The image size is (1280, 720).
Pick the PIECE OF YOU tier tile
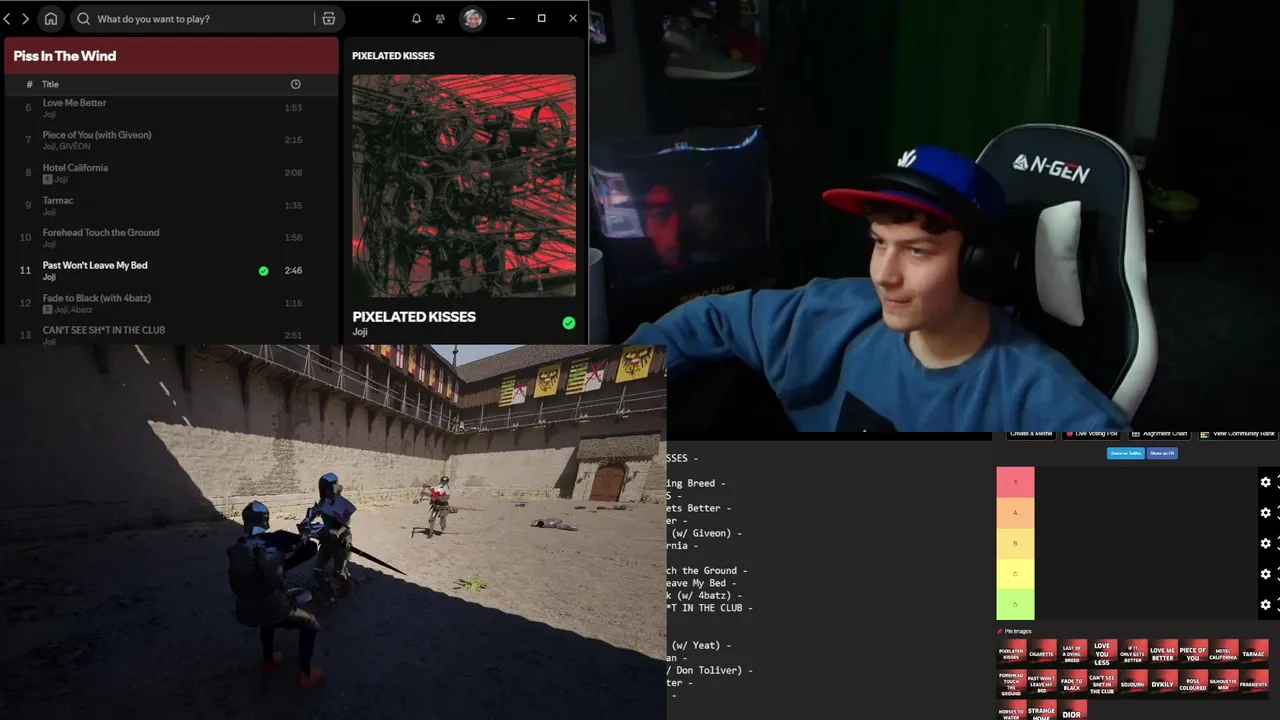[1193, 652]
